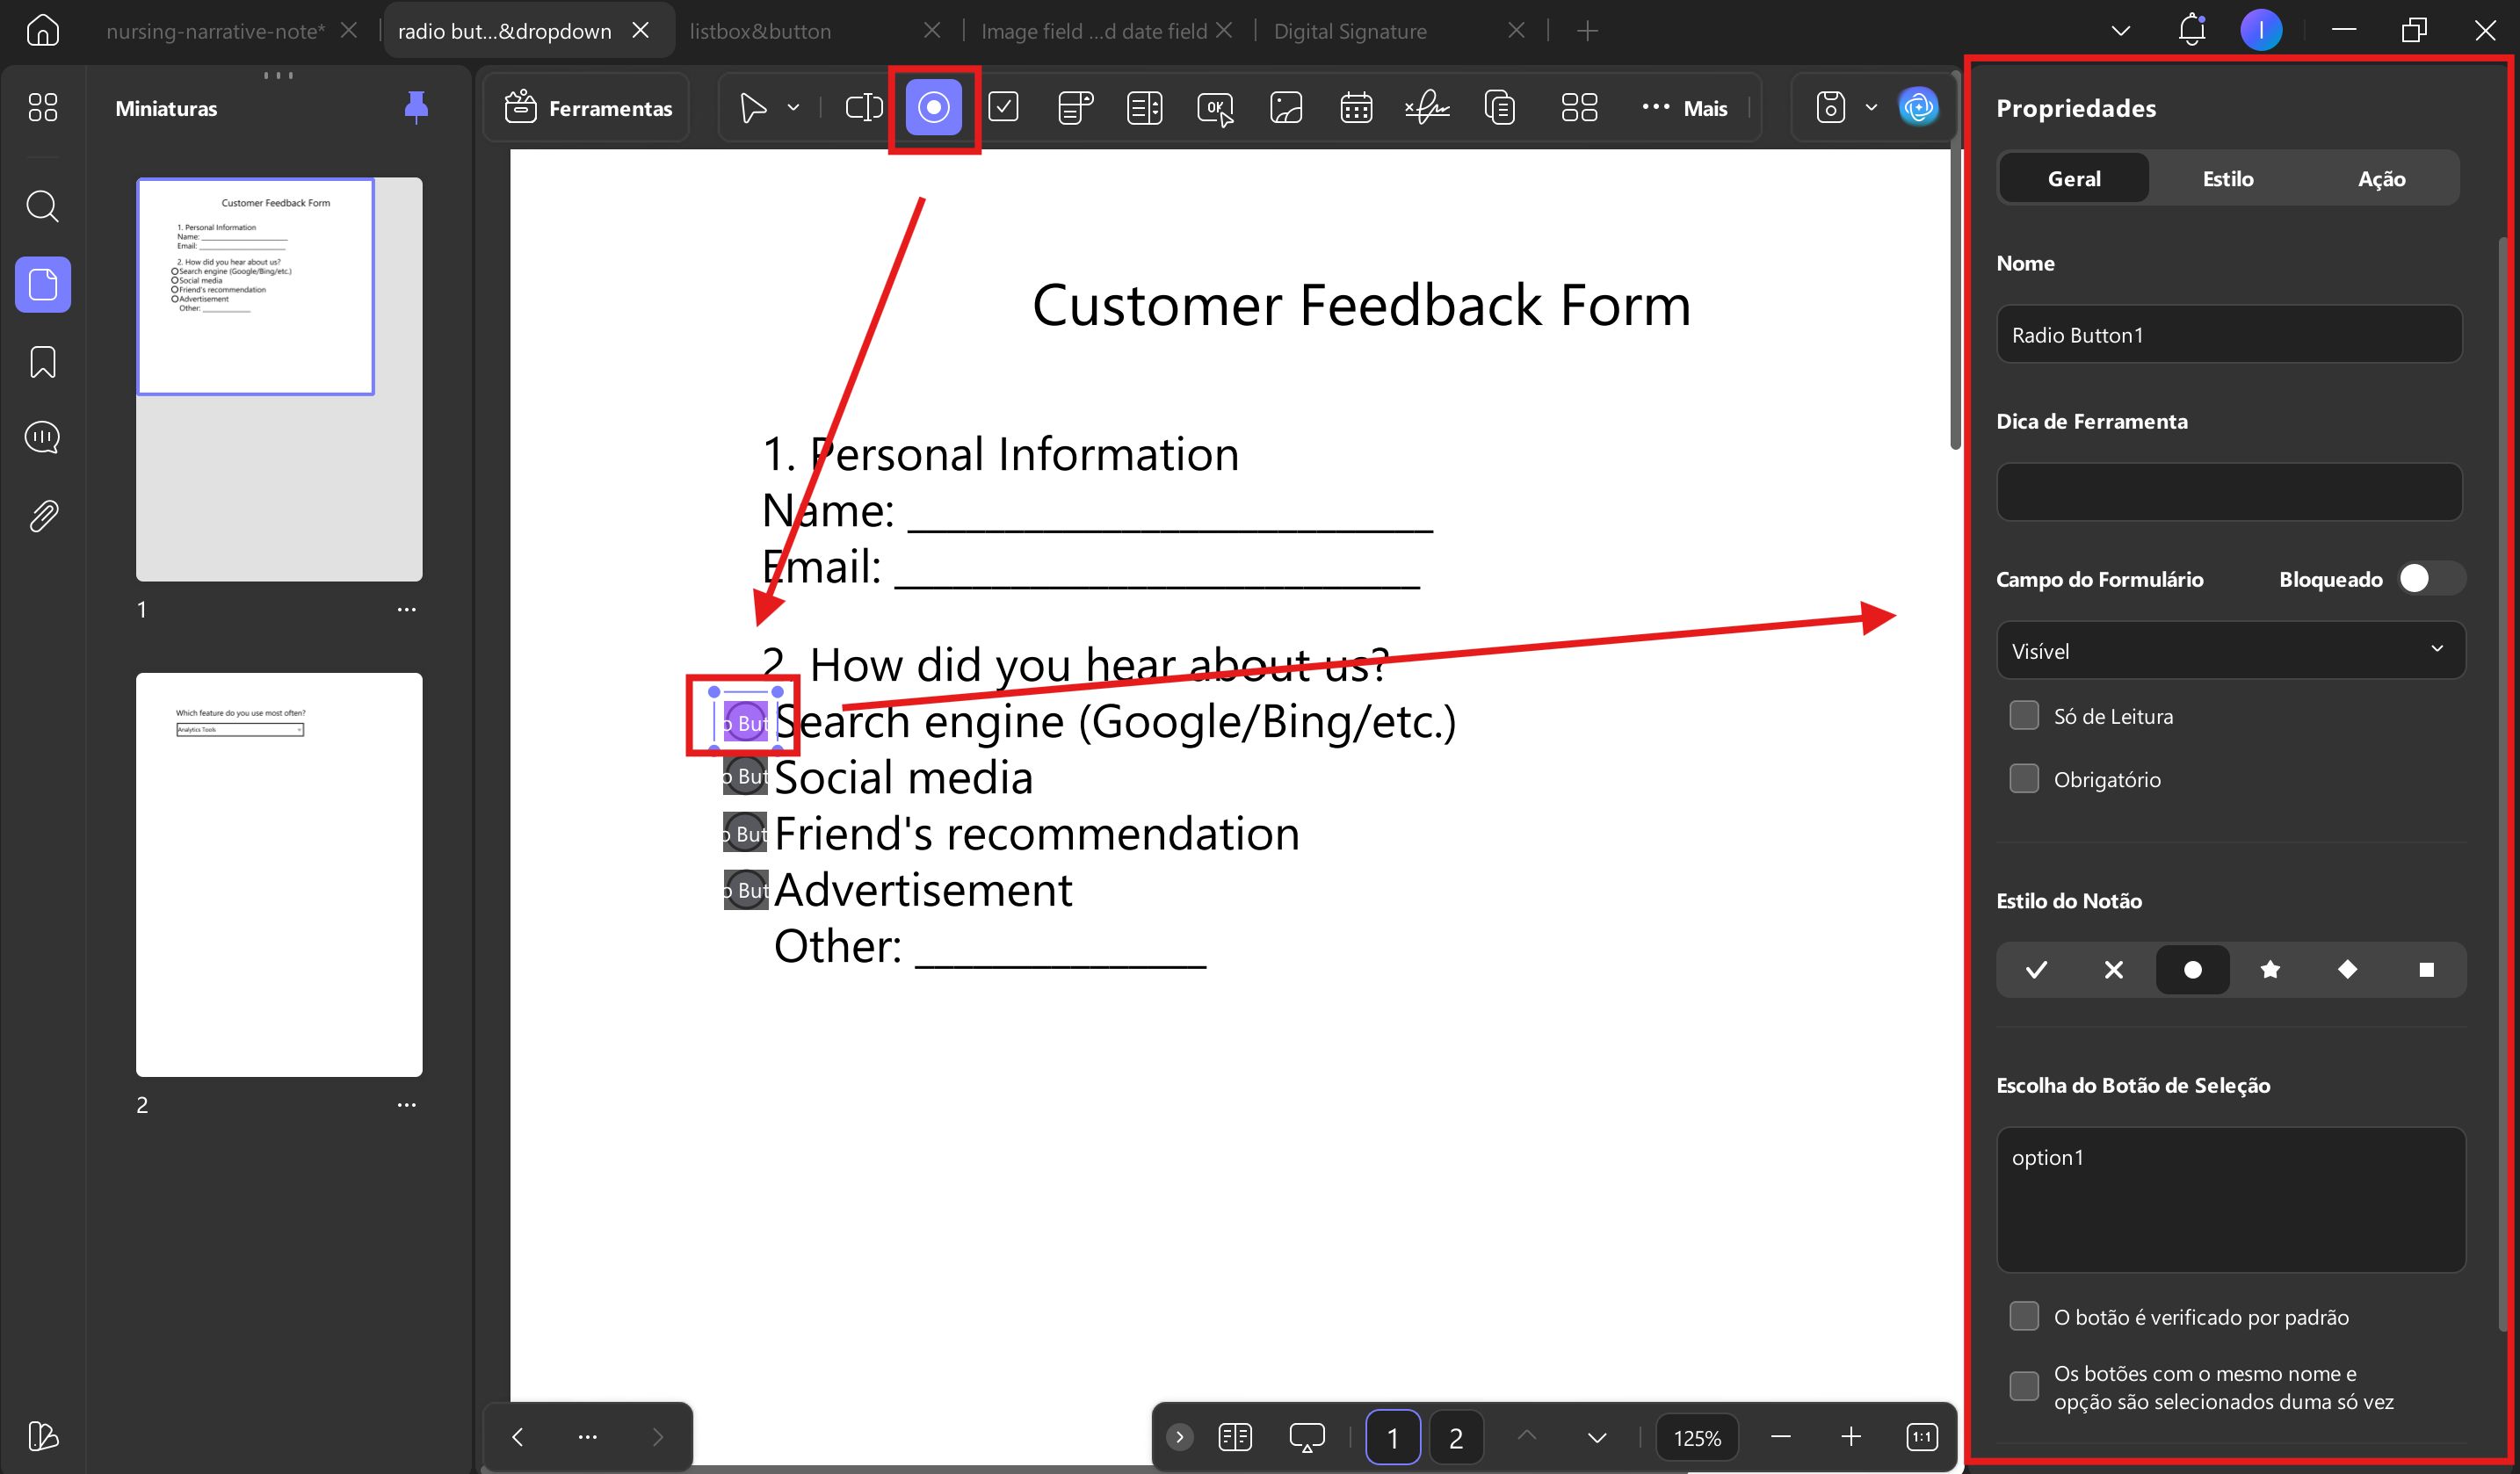
Task: Switch to the listbox&button document tab
Action: 760,31
